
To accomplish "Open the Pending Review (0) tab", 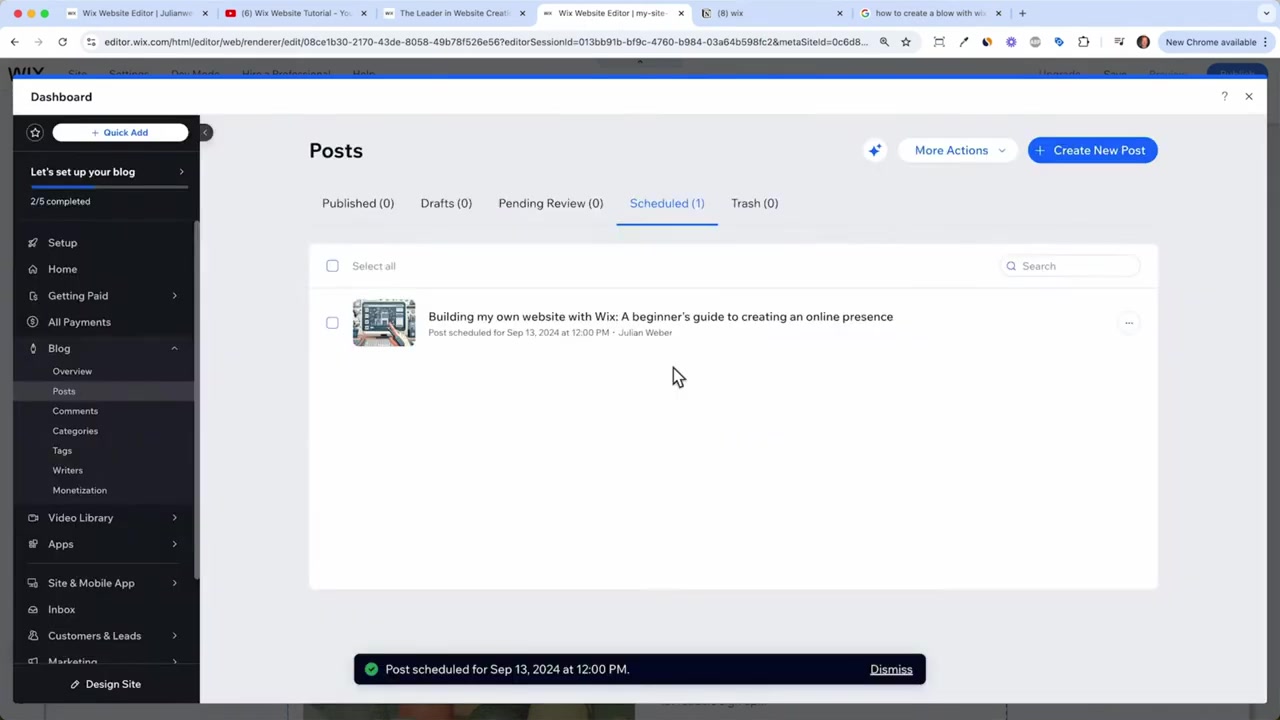I will point(551,203).
